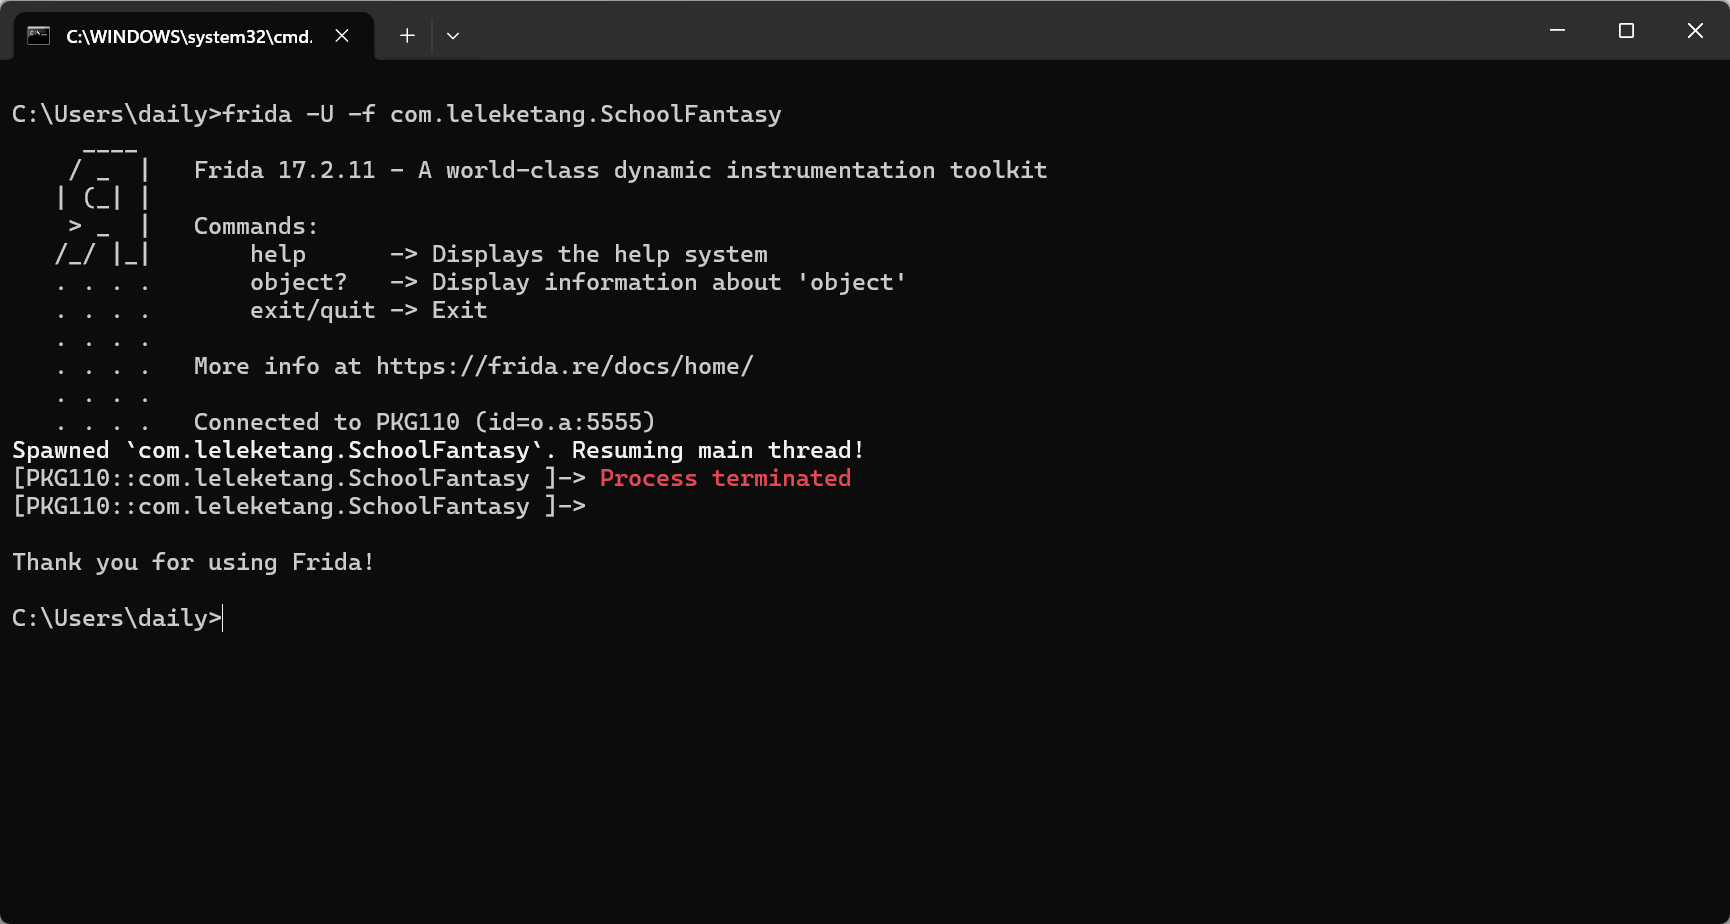Click 'exit/quit' in the commands list
Viewport: 1730px width, 924px height.
312,311
